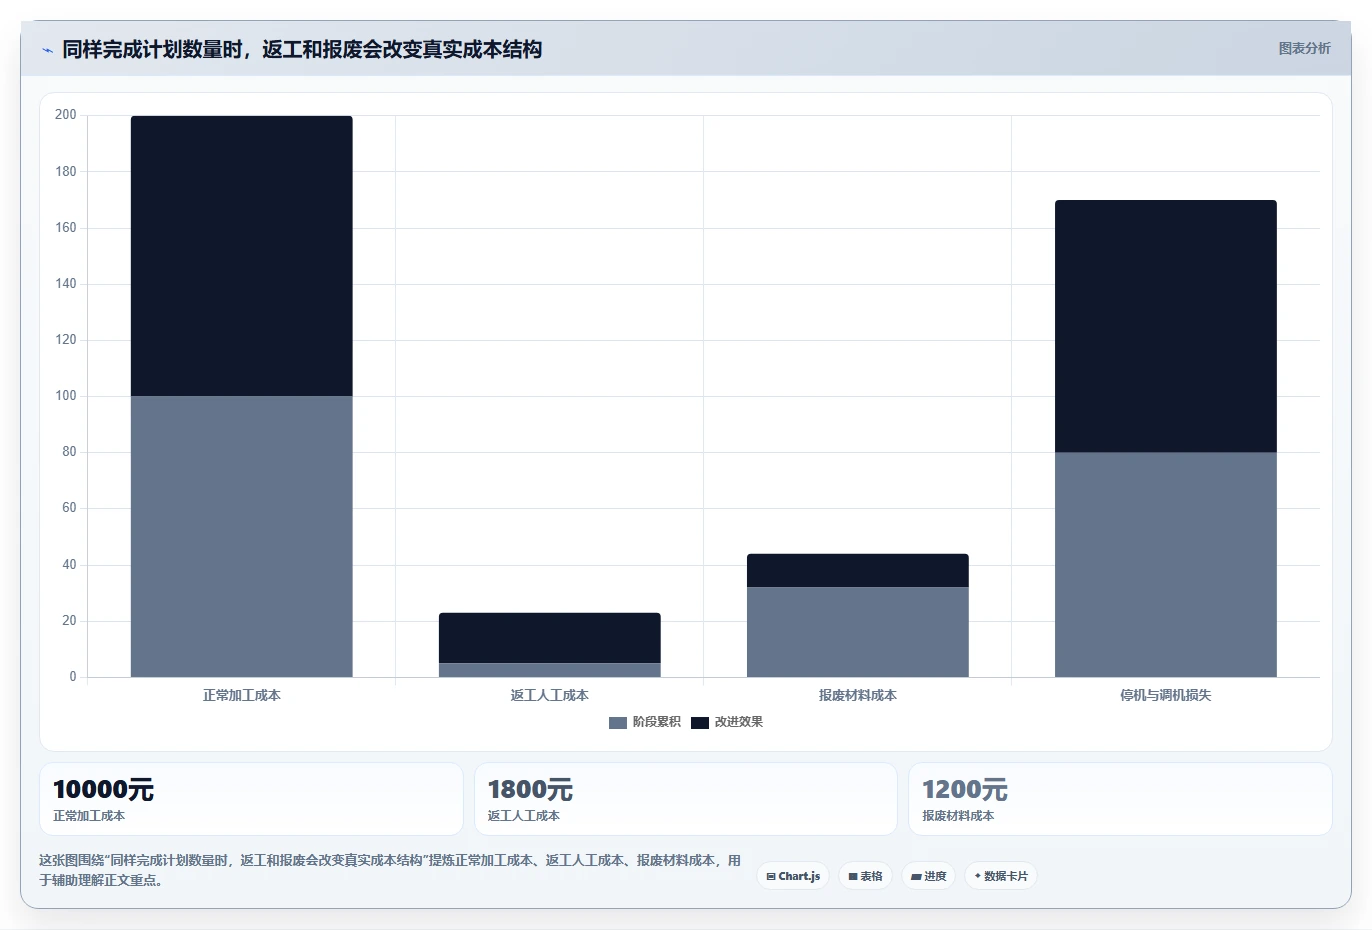Screen dimensions: 1372x930
Task: Click the dark segment of the 停机与调机损失 bar
Action: click(x=1166, y=326)
